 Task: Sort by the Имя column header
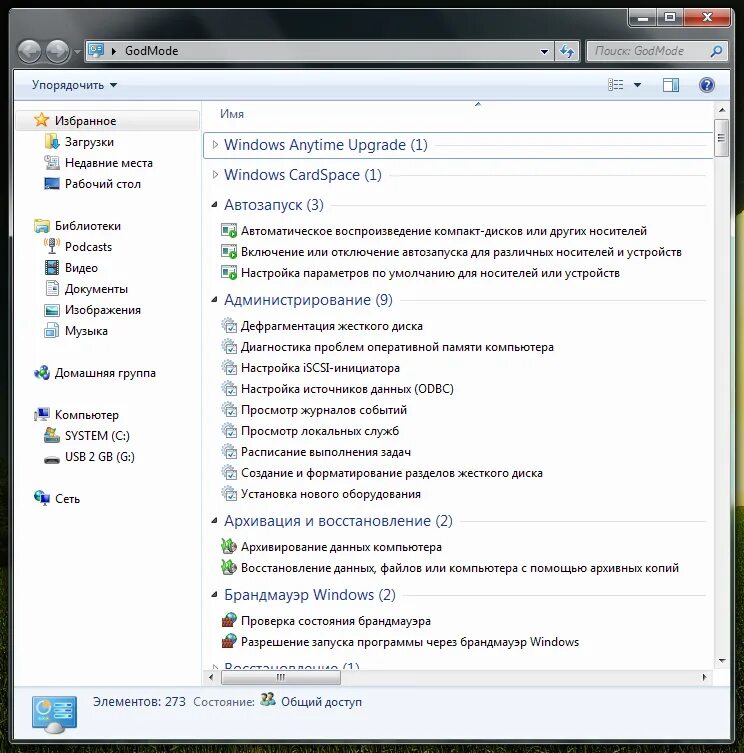click(232, 114)
